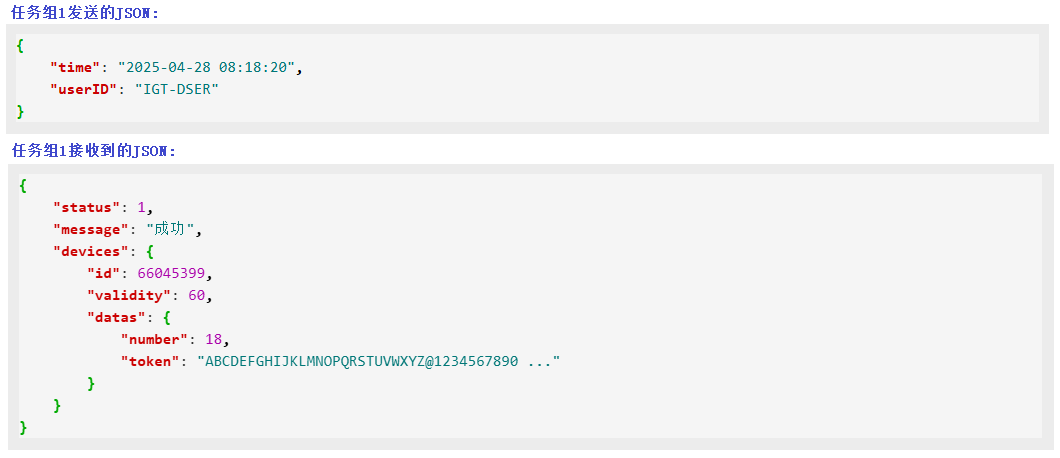Click the "id" key under devices
This screenshot has height=458, width=1060.
tap(104, 273)
